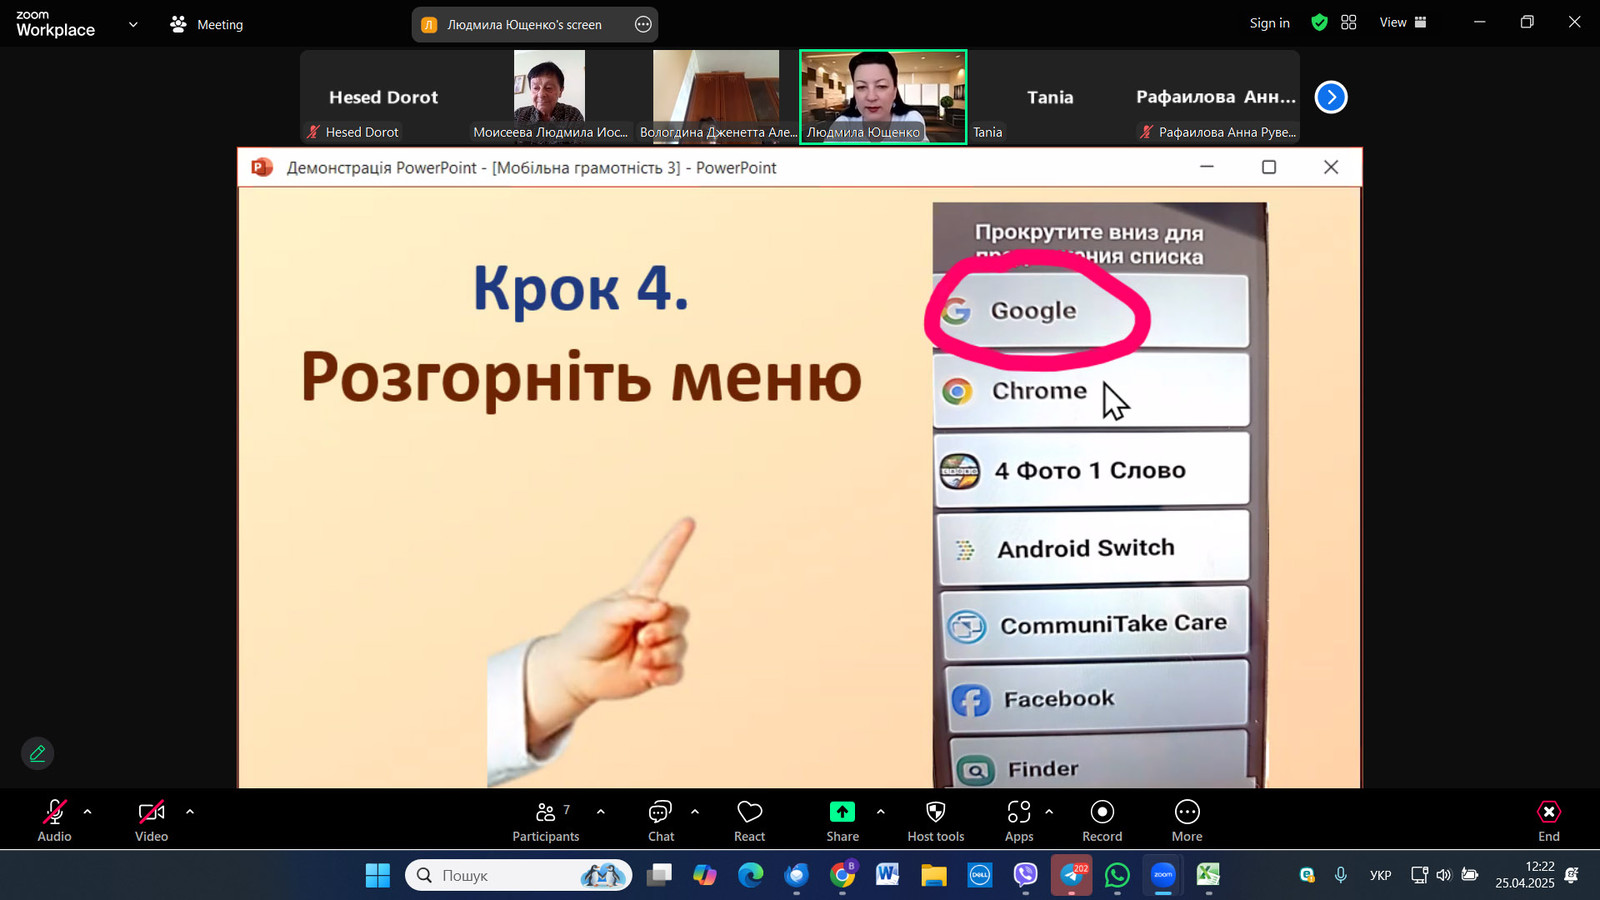
Task: Click the Android Switch list item
Action: 1093,548
